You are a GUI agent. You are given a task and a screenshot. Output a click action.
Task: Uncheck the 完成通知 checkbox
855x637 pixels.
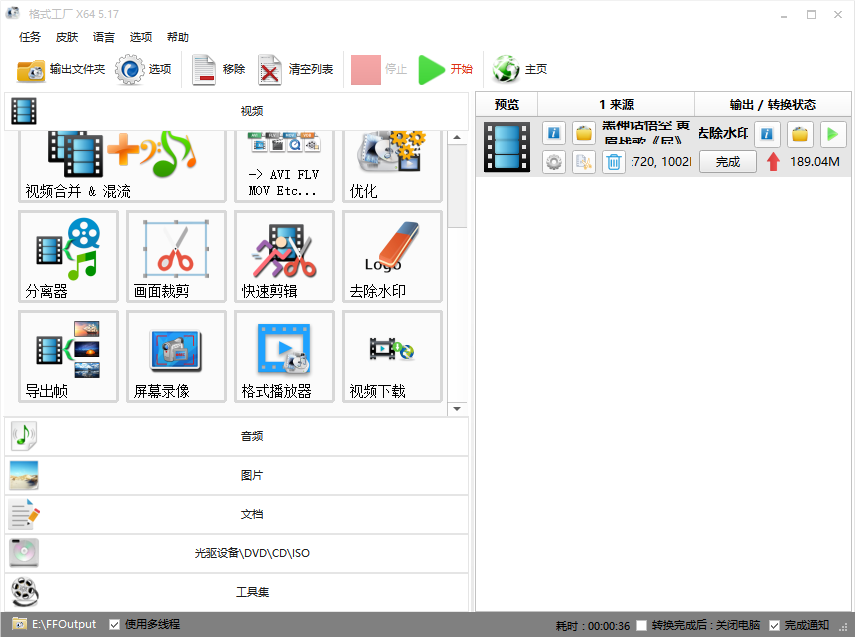pos(774,625)
